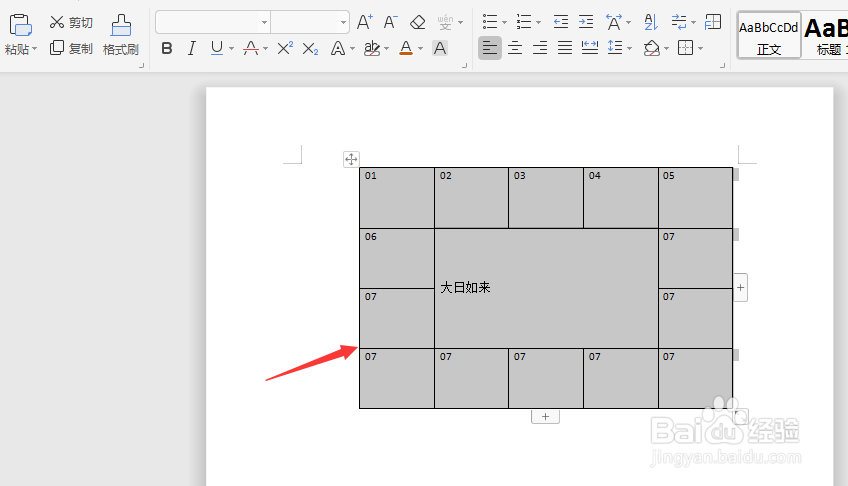
Task: Click the text effects outlined A icon
Action: [x=337, y=48]
